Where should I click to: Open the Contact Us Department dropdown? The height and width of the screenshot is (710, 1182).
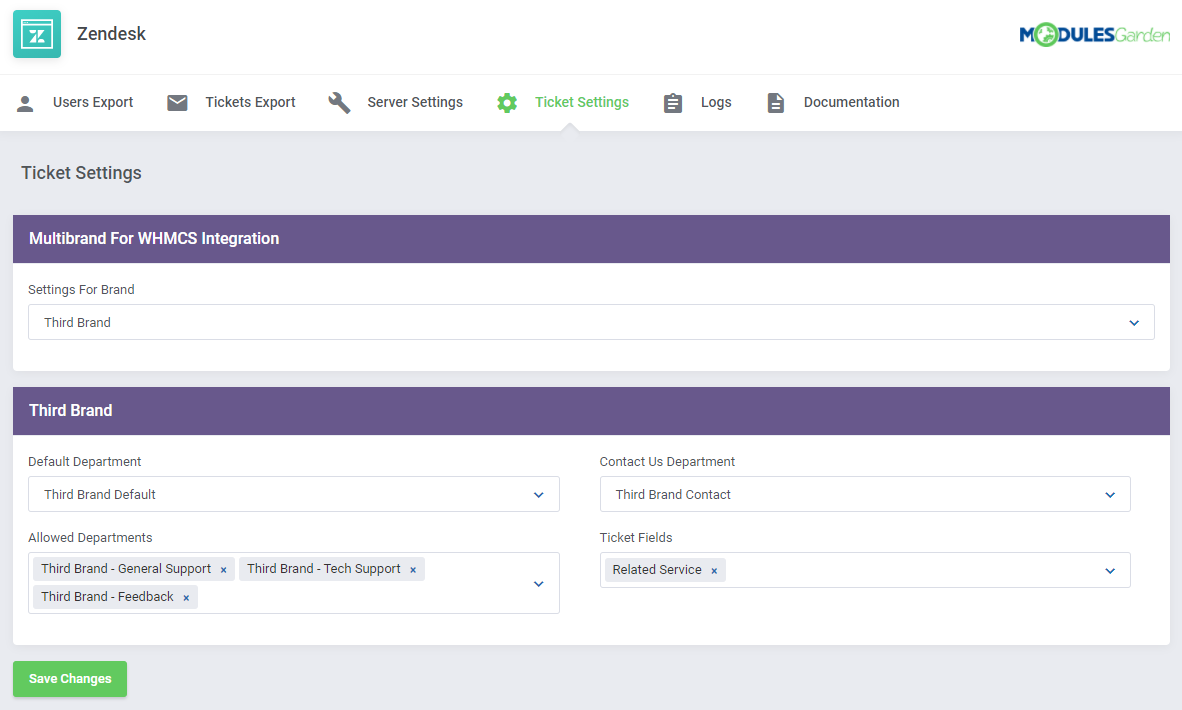click(x=1110, y=493)
